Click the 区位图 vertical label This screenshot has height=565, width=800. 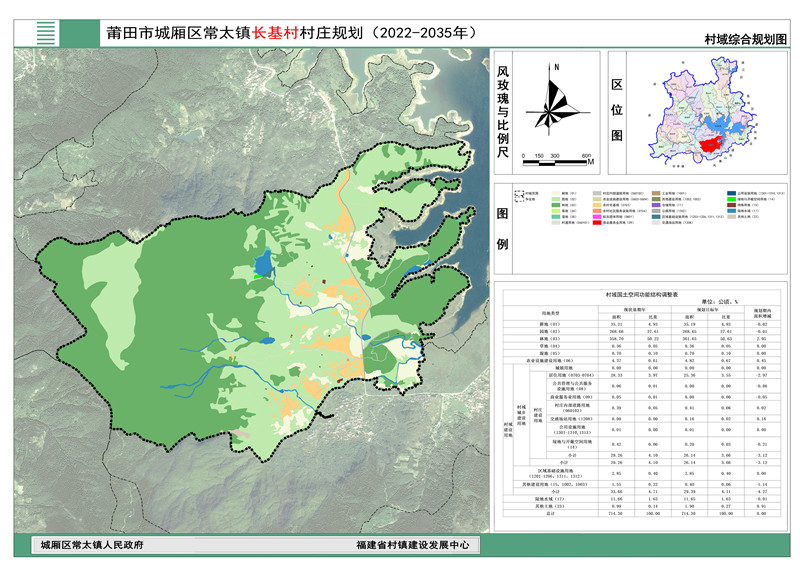(x=617, y=112)
